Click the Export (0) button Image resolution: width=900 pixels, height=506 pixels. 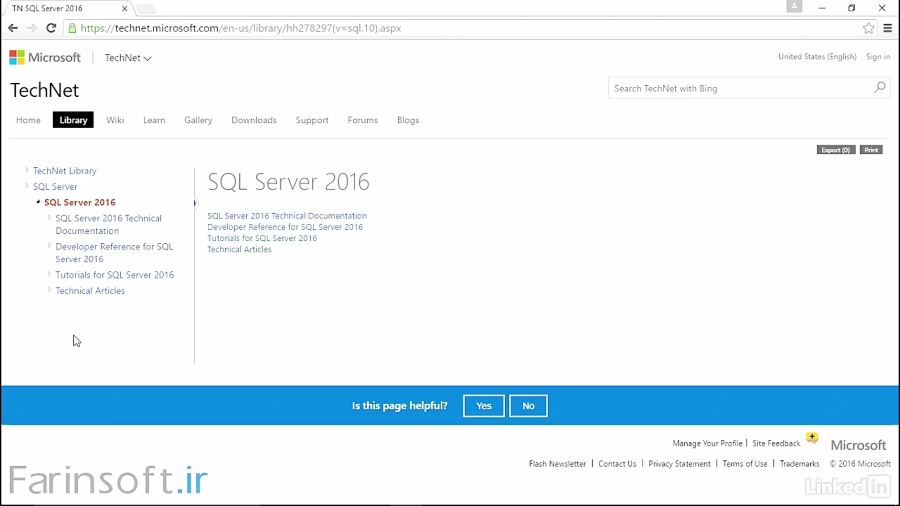pyautogui.click(x=836, y=150)
